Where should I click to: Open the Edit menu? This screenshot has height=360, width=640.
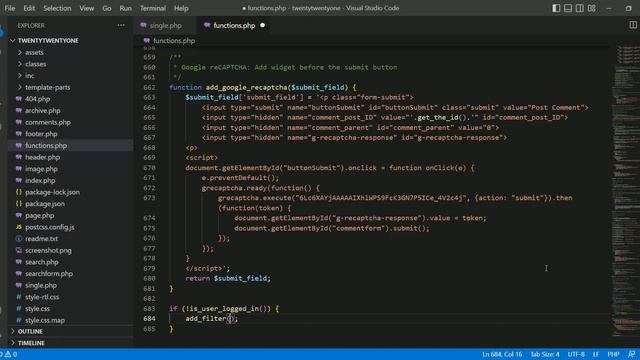(x=29, y=8)
